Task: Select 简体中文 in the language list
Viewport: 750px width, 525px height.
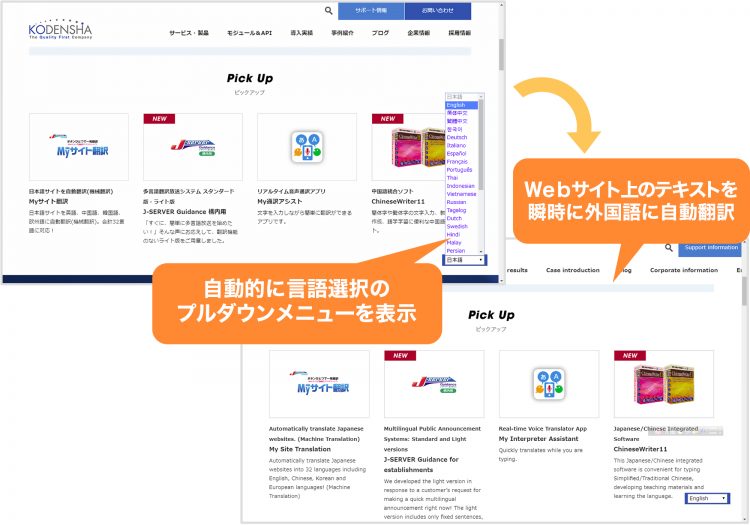Action: pos(461,113)
